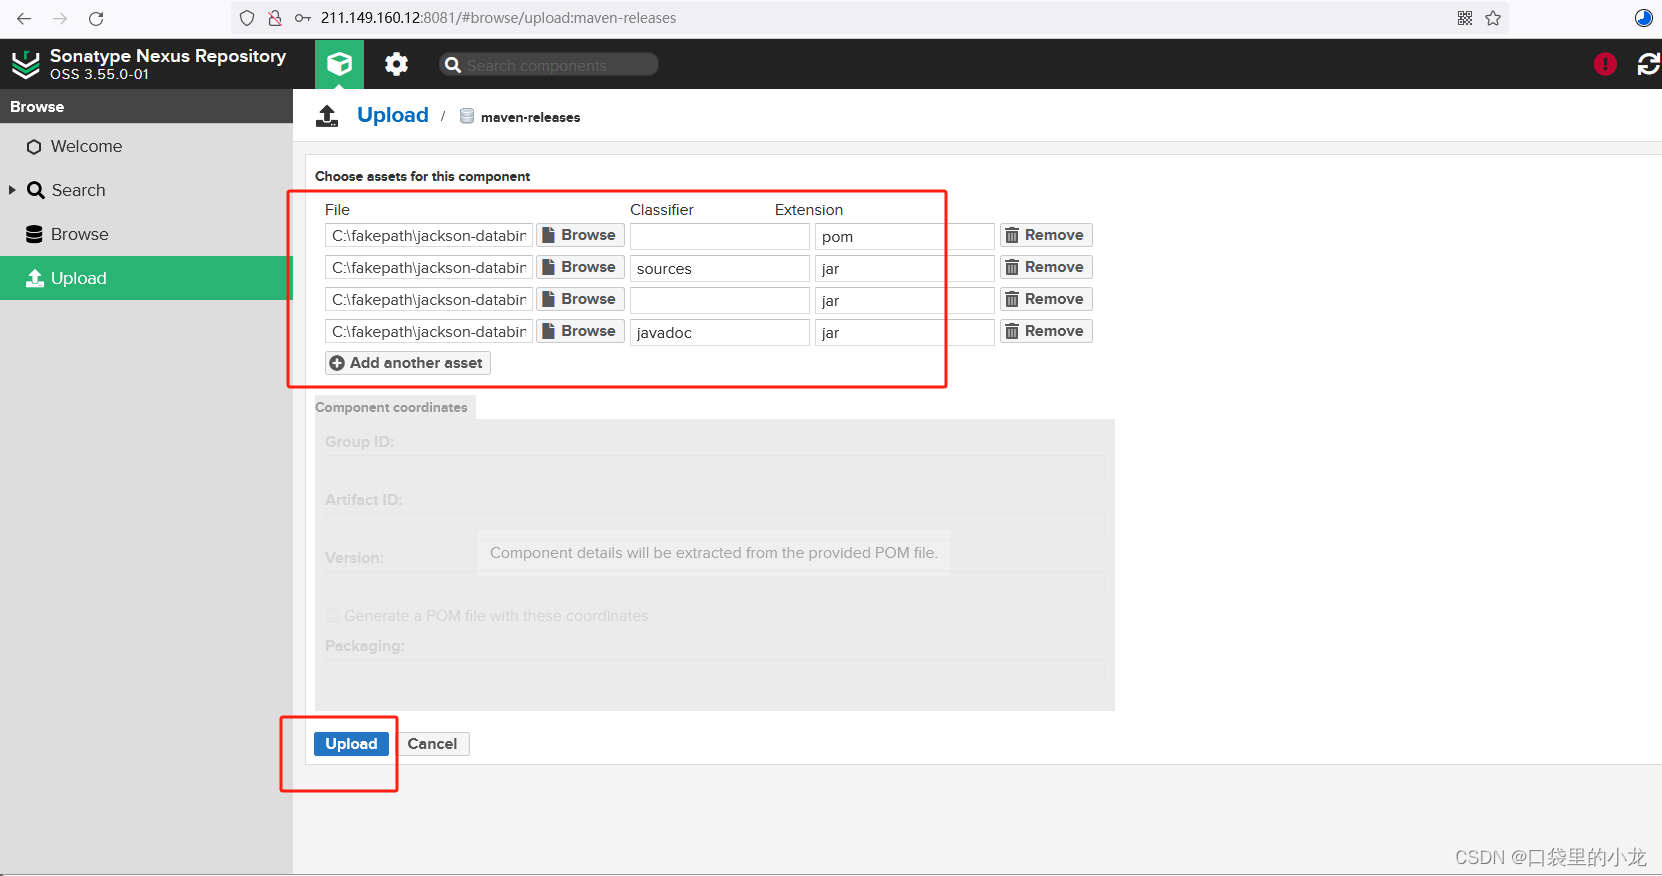Screen dimensions: 1662x876
Task: Click the extension field containing pom
Action: pos(905,236)
